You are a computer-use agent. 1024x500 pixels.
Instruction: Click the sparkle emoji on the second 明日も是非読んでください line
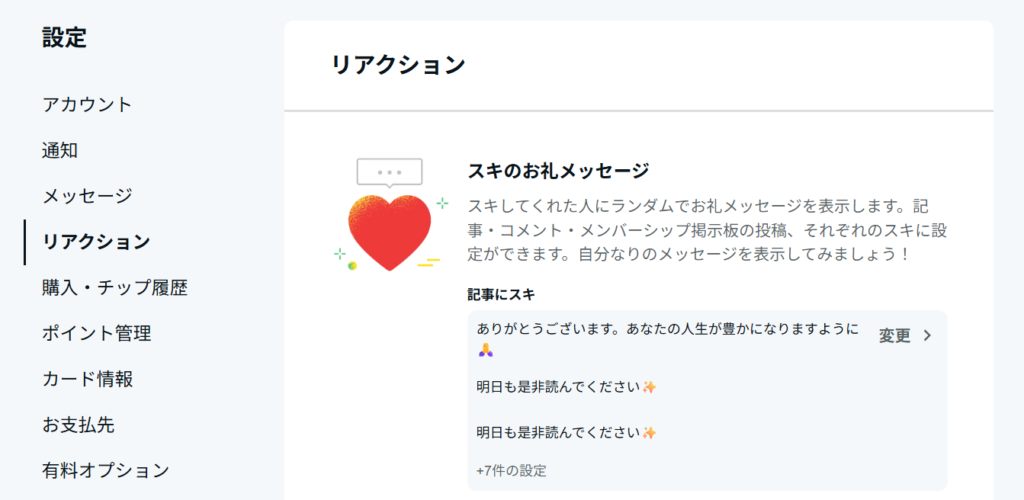point(649,433)
